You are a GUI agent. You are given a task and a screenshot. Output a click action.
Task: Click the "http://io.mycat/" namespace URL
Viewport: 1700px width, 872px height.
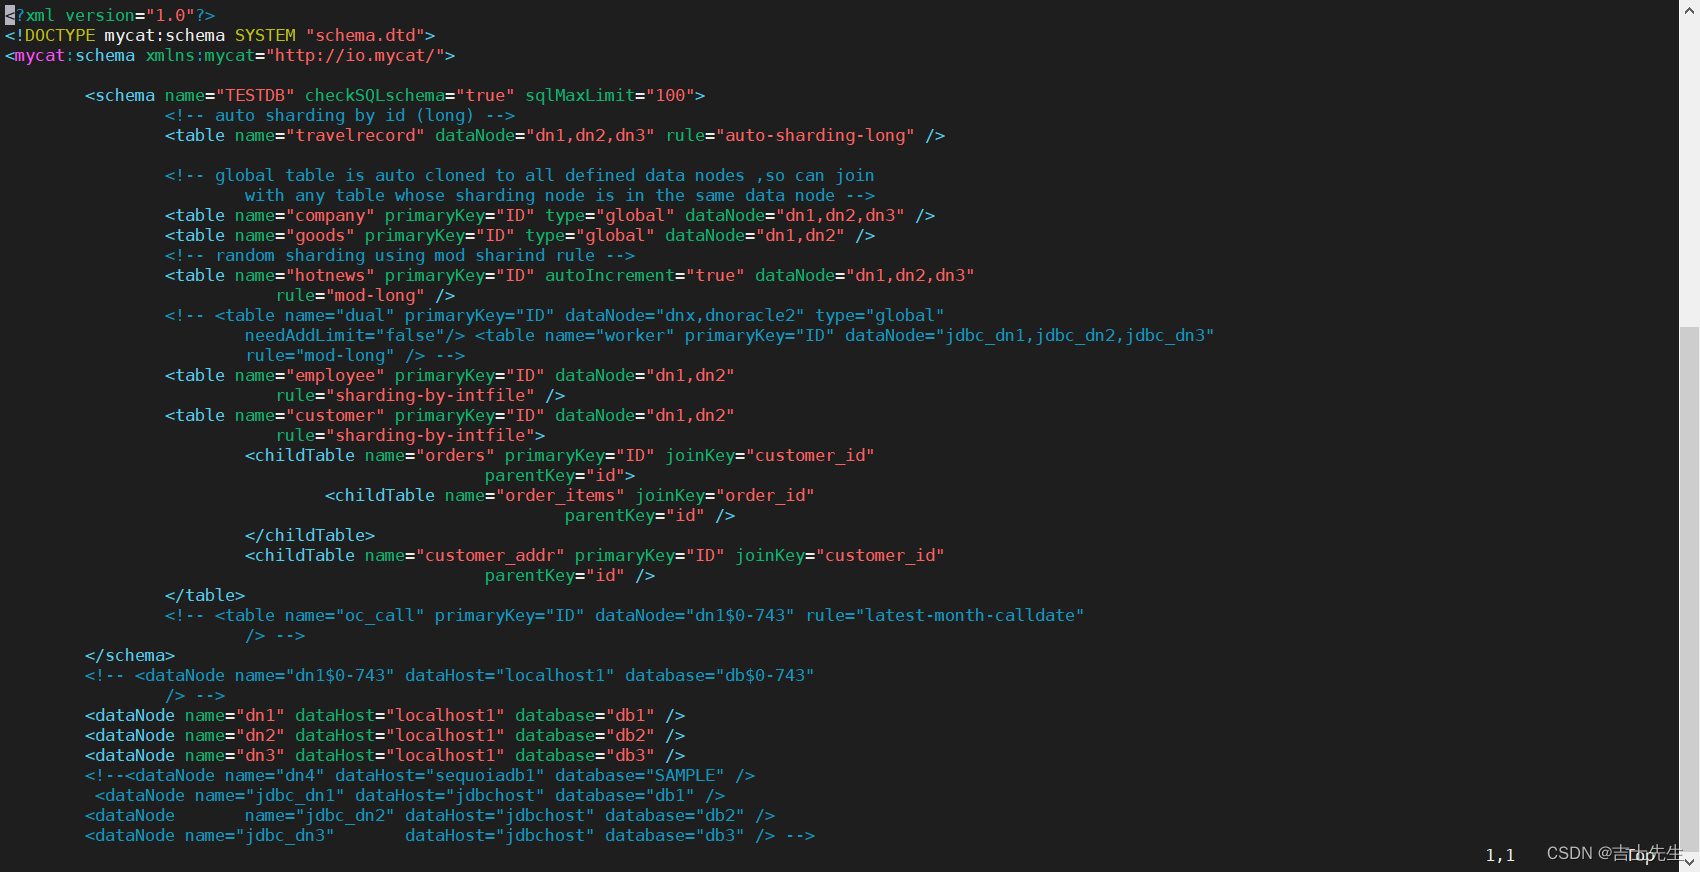355,55
